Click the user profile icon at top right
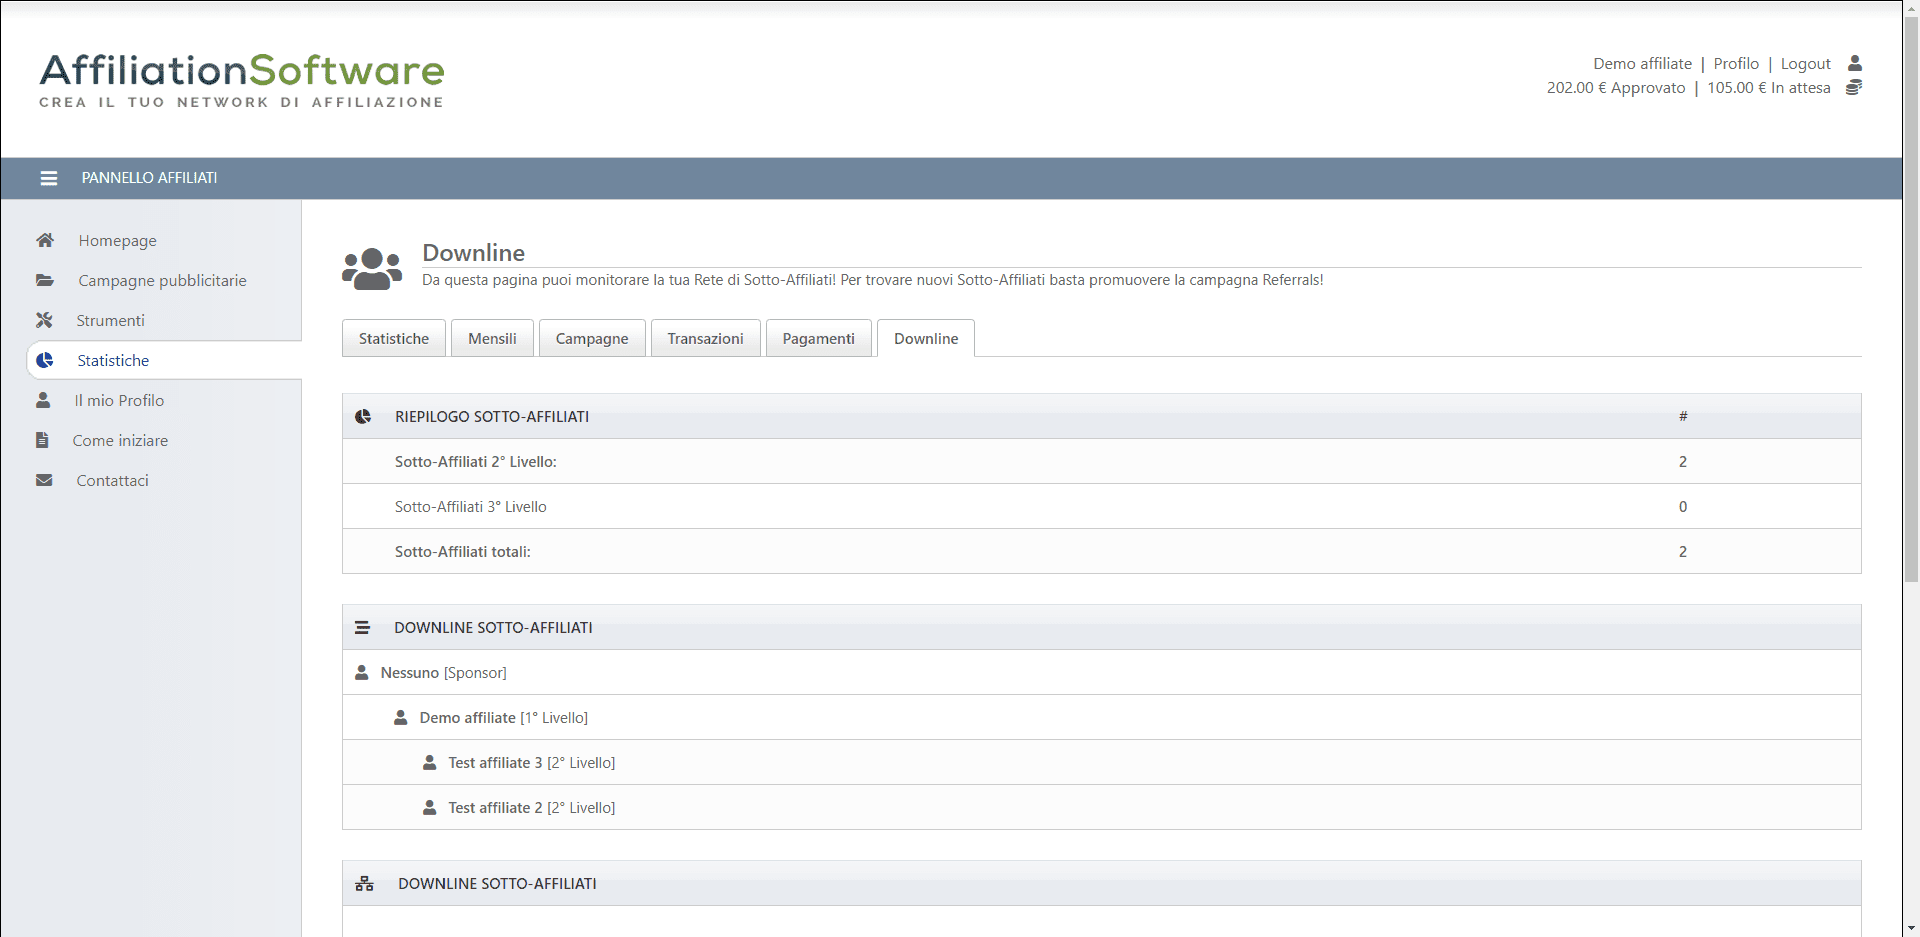 tap(1854, 63)
